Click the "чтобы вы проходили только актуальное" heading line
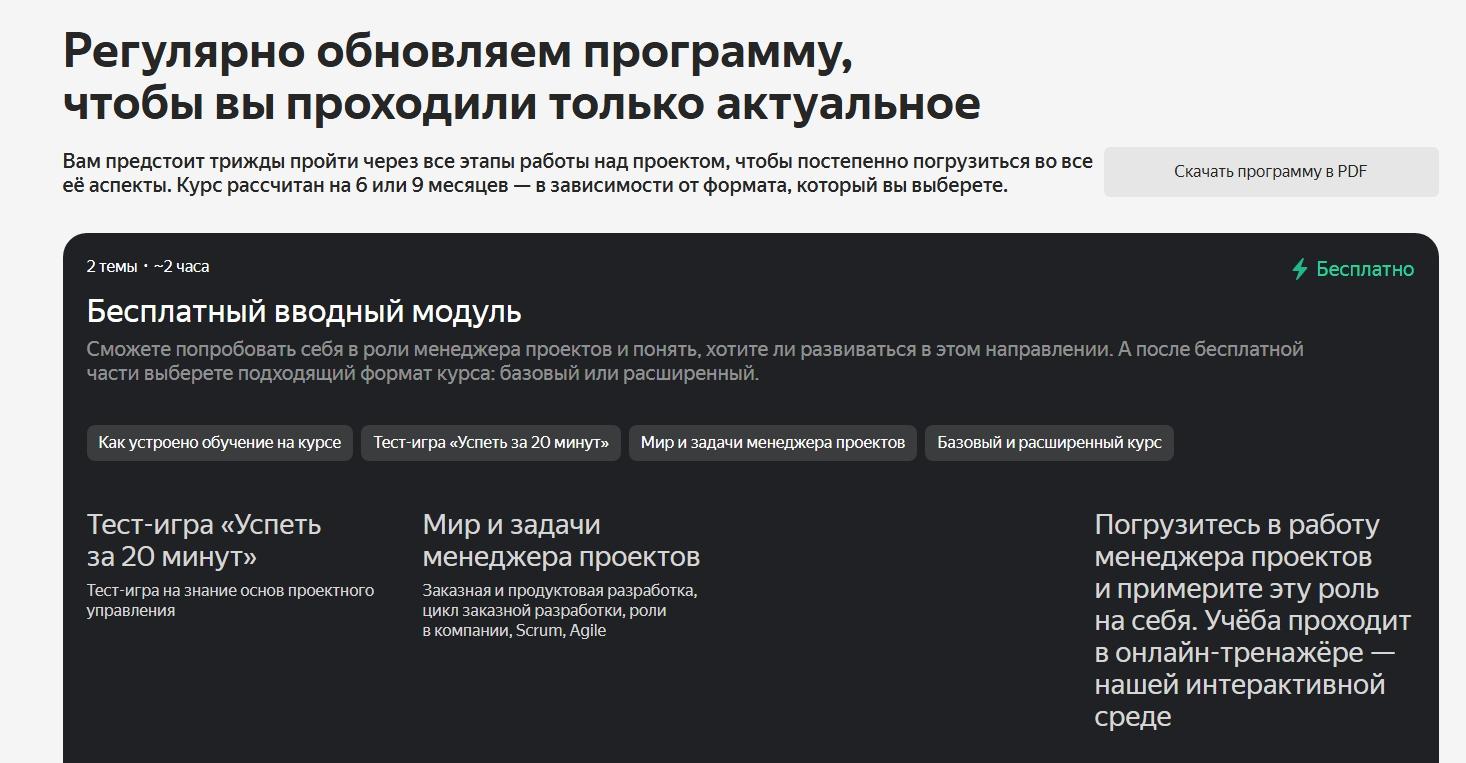 (521, 104)
